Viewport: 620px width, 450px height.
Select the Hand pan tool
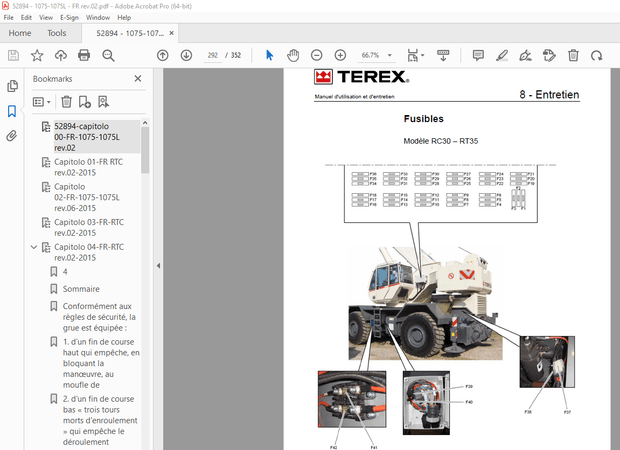point(293,55)
